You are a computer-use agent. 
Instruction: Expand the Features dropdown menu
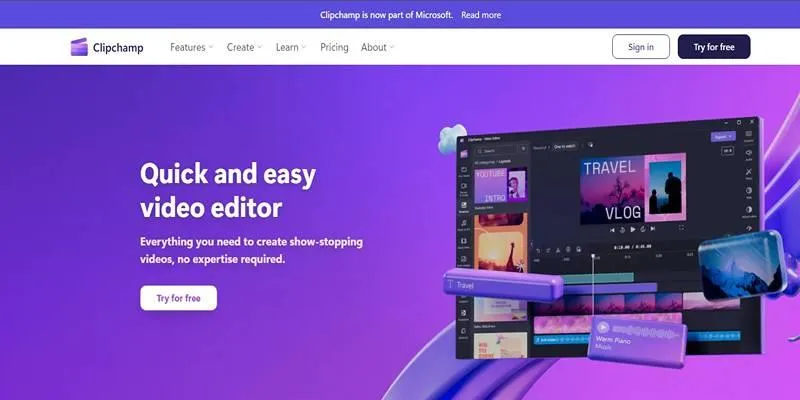click(x=191, y=47)
